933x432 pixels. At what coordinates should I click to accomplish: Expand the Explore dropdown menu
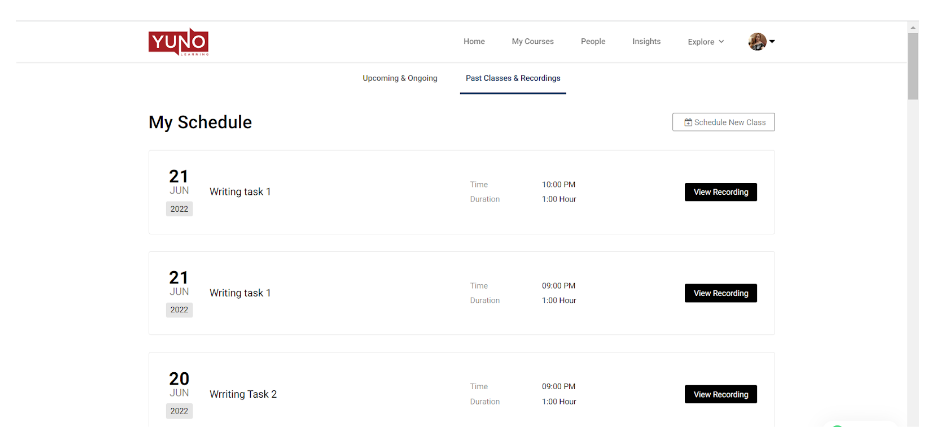point(706,42)
